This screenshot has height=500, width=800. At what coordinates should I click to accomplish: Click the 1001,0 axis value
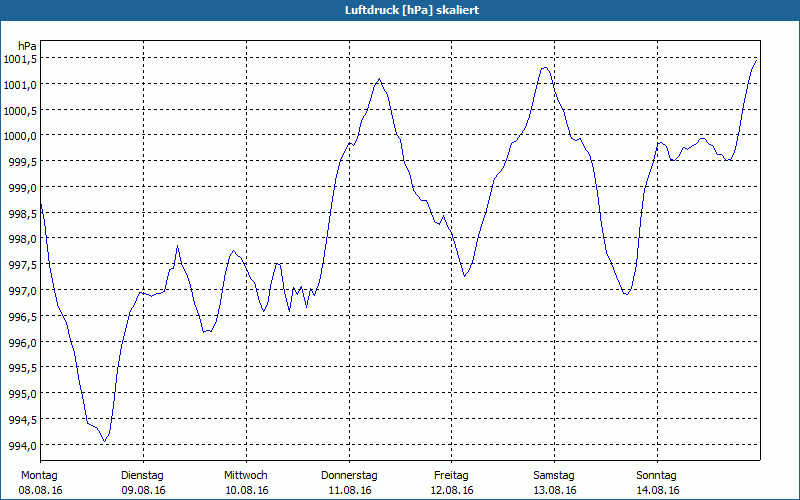pos(20,85)
